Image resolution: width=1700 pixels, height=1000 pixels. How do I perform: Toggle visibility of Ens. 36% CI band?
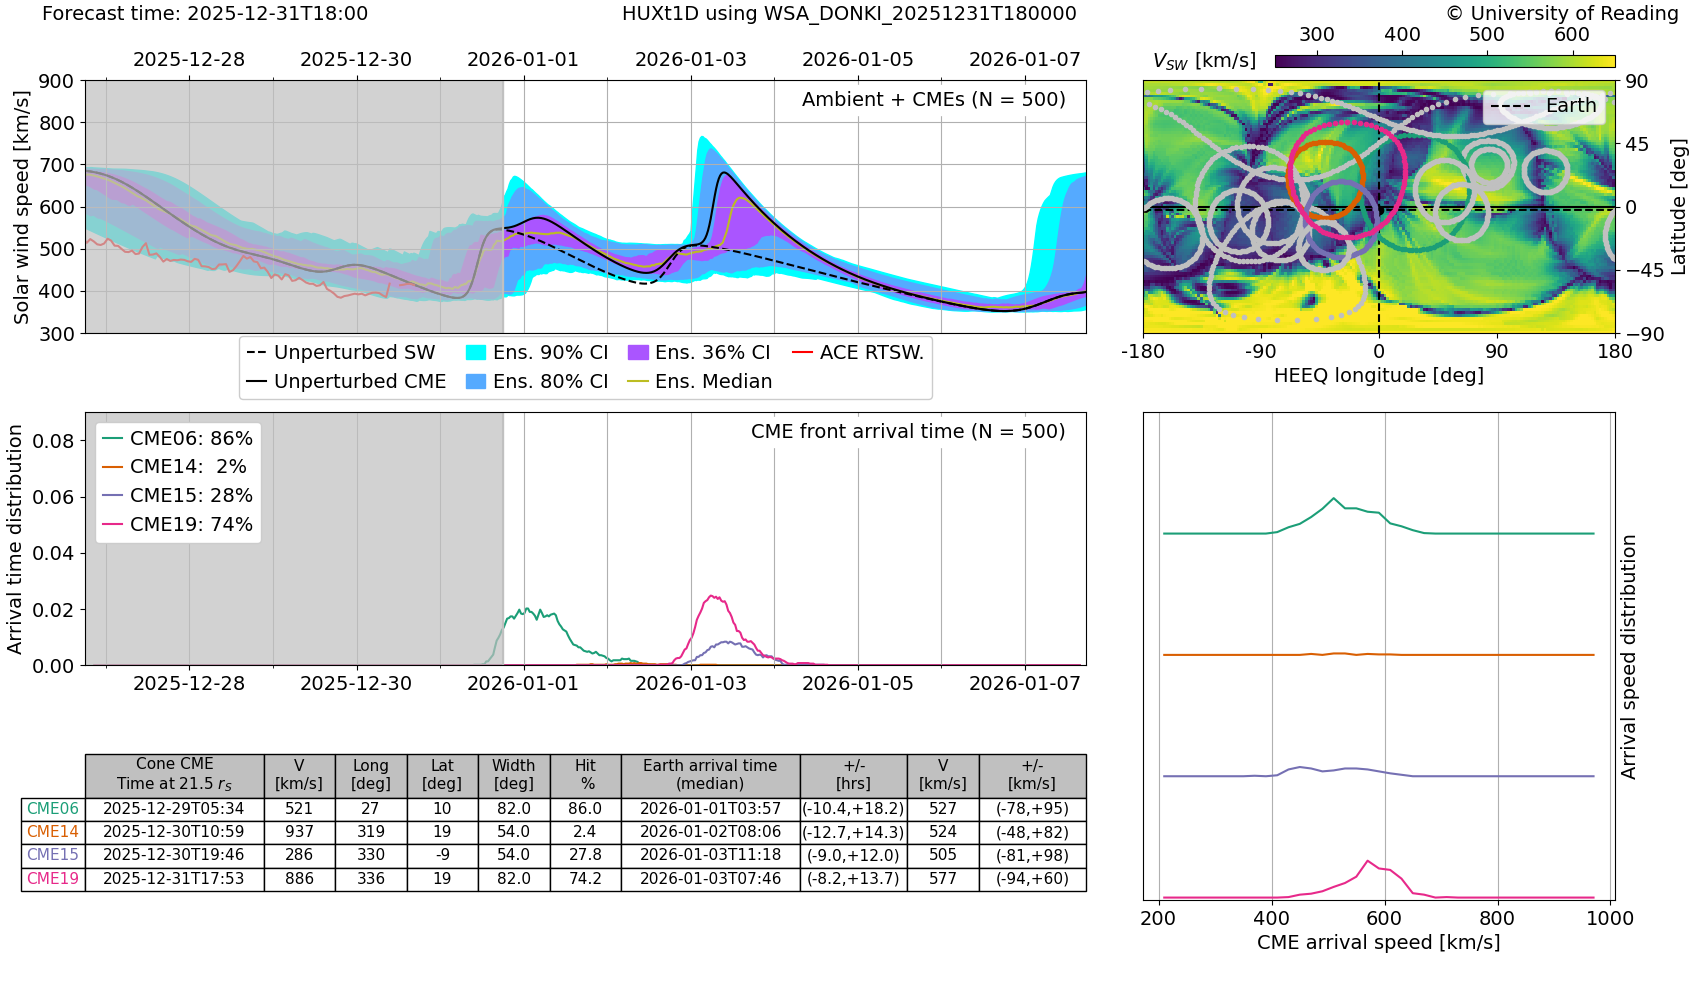[x=640, y=352]
